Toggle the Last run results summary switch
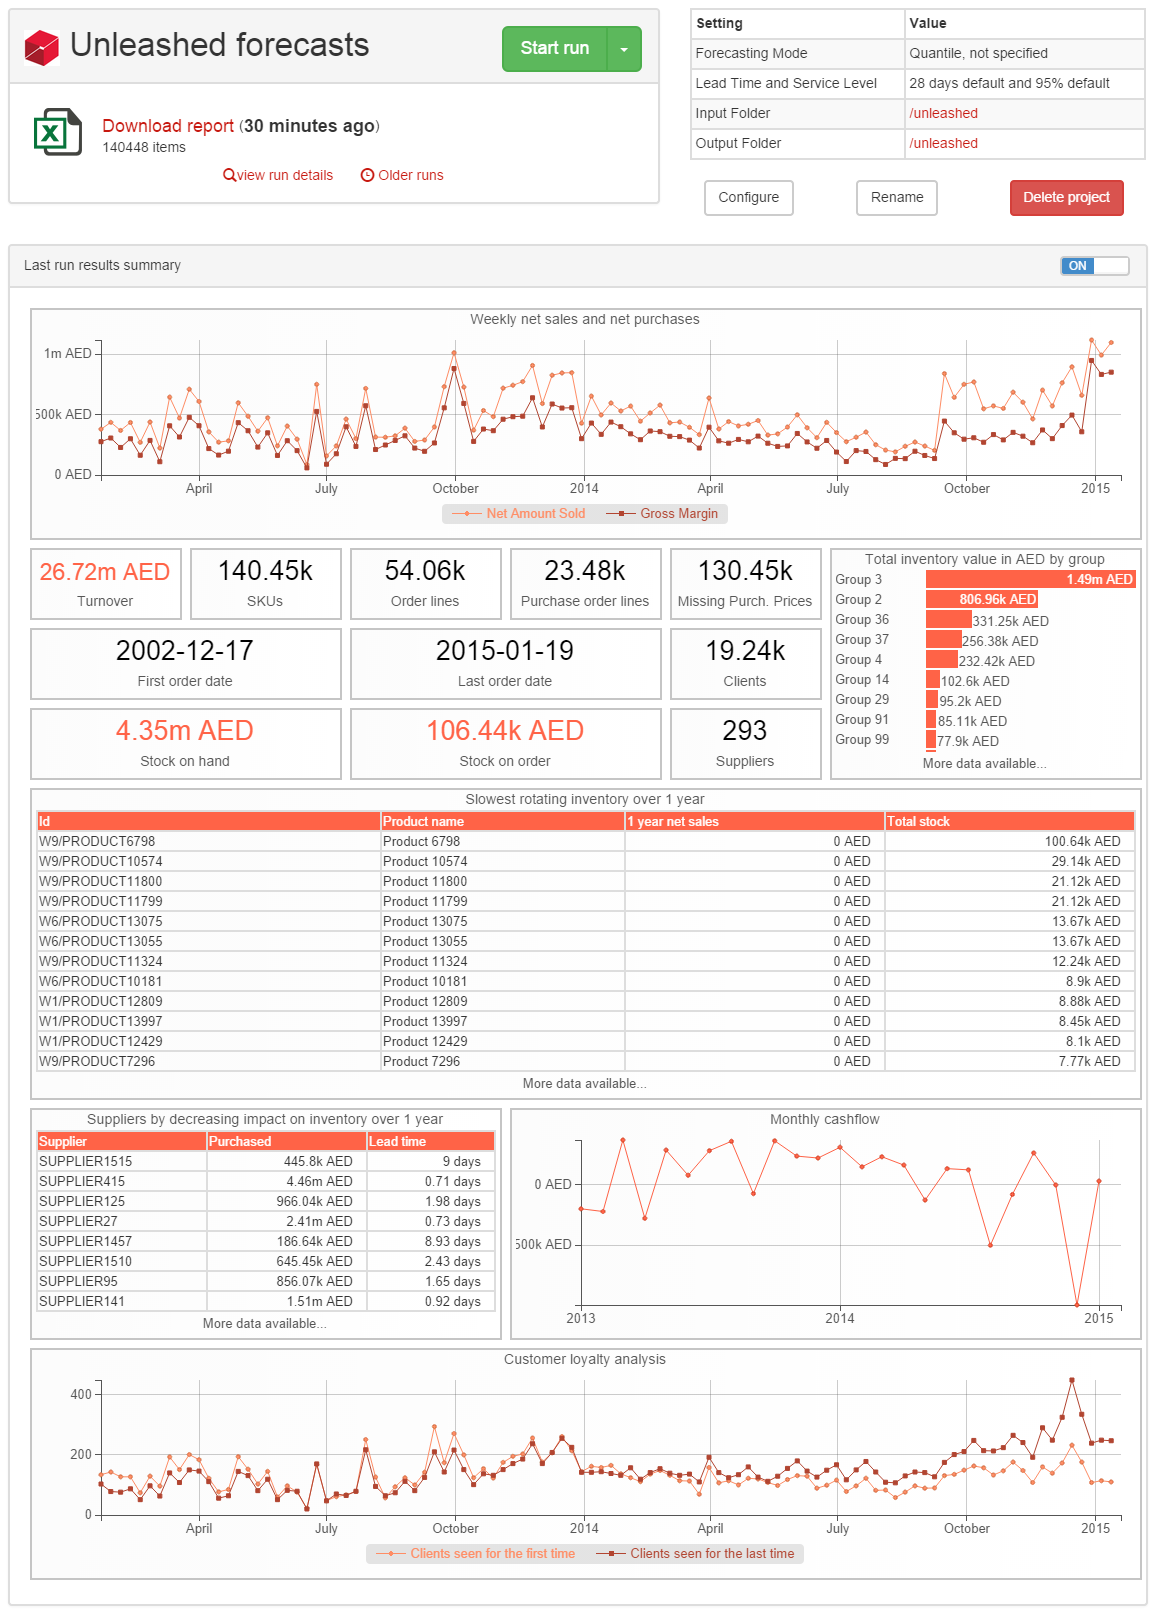The height and width of the screenshot is (1613, 1158). point(1094,266)
